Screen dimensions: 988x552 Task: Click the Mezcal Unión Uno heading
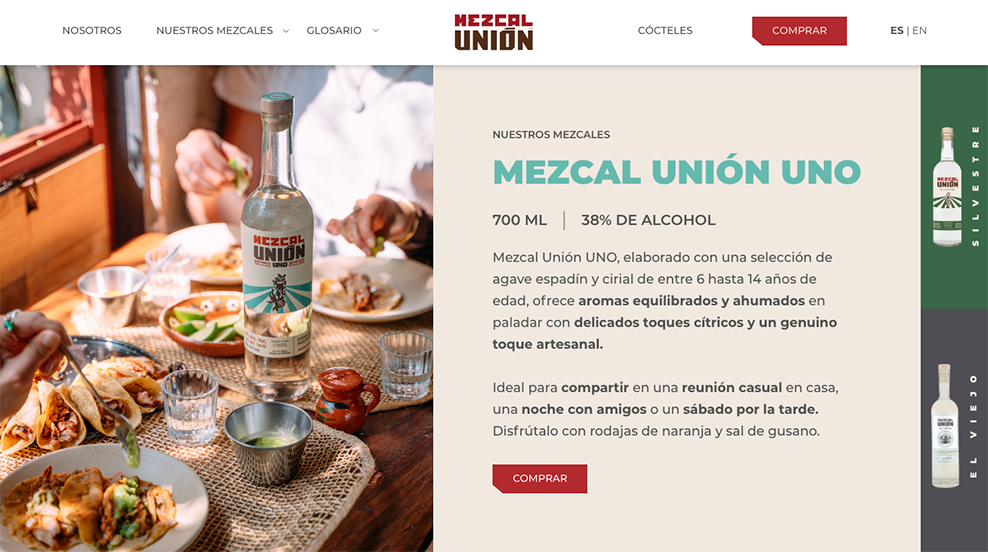[677, 171]
